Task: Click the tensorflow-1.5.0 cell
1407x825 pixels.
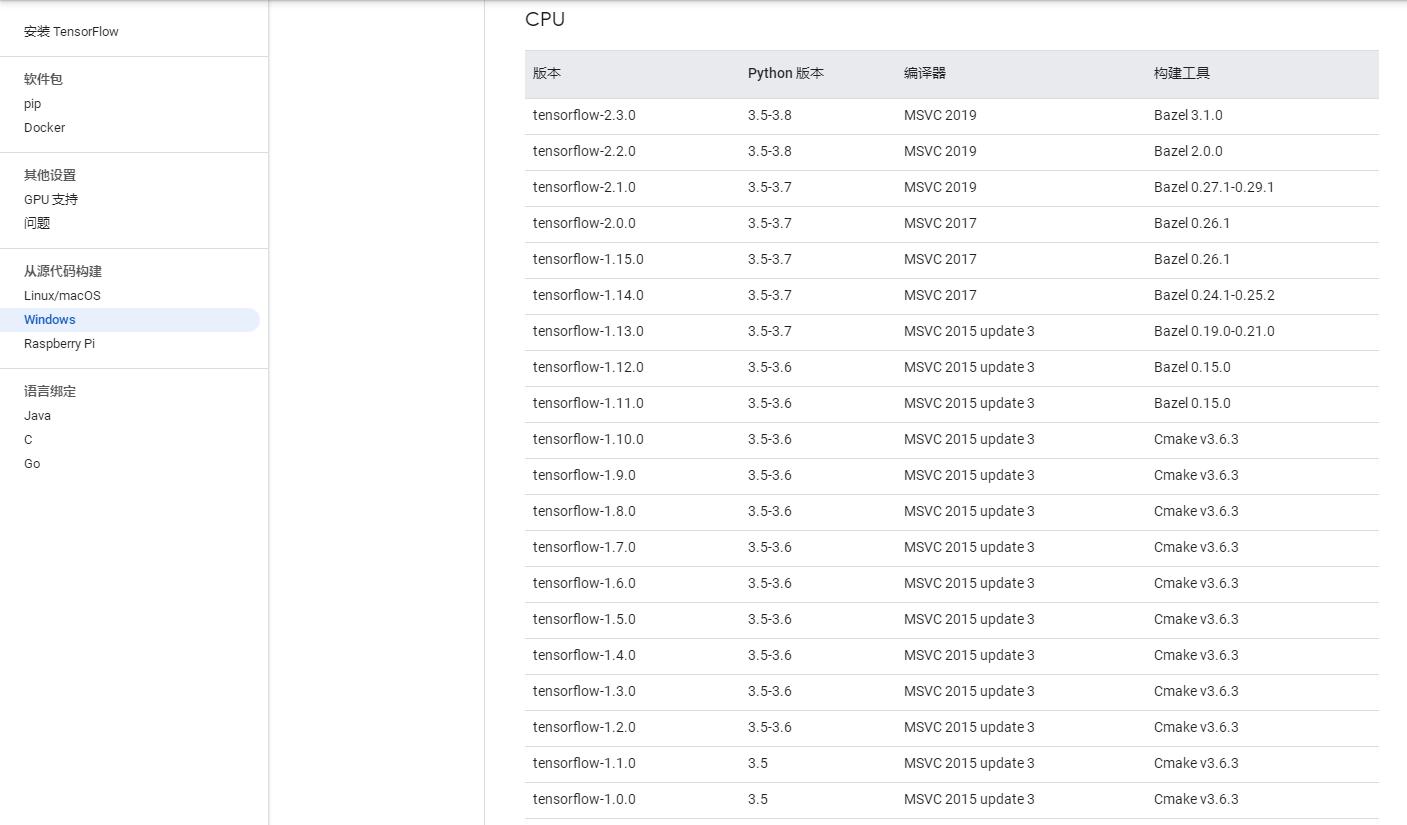Action: coord(584,619)
